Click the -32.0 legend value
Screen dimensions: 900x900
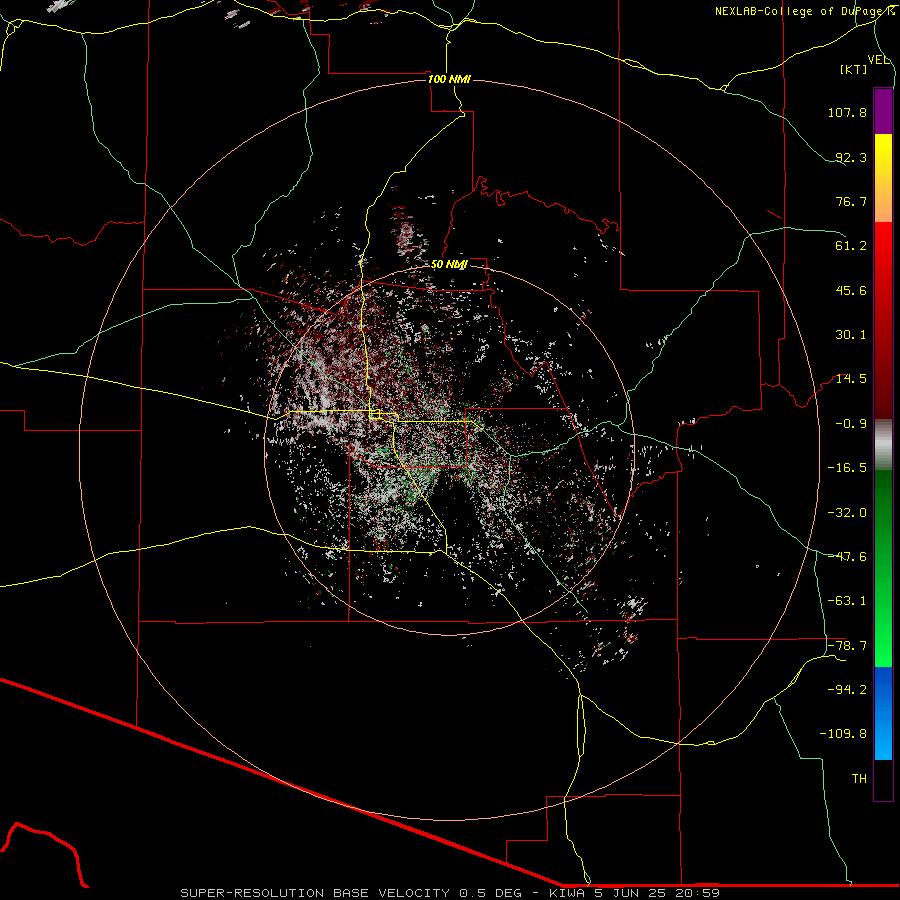point(847,513)
